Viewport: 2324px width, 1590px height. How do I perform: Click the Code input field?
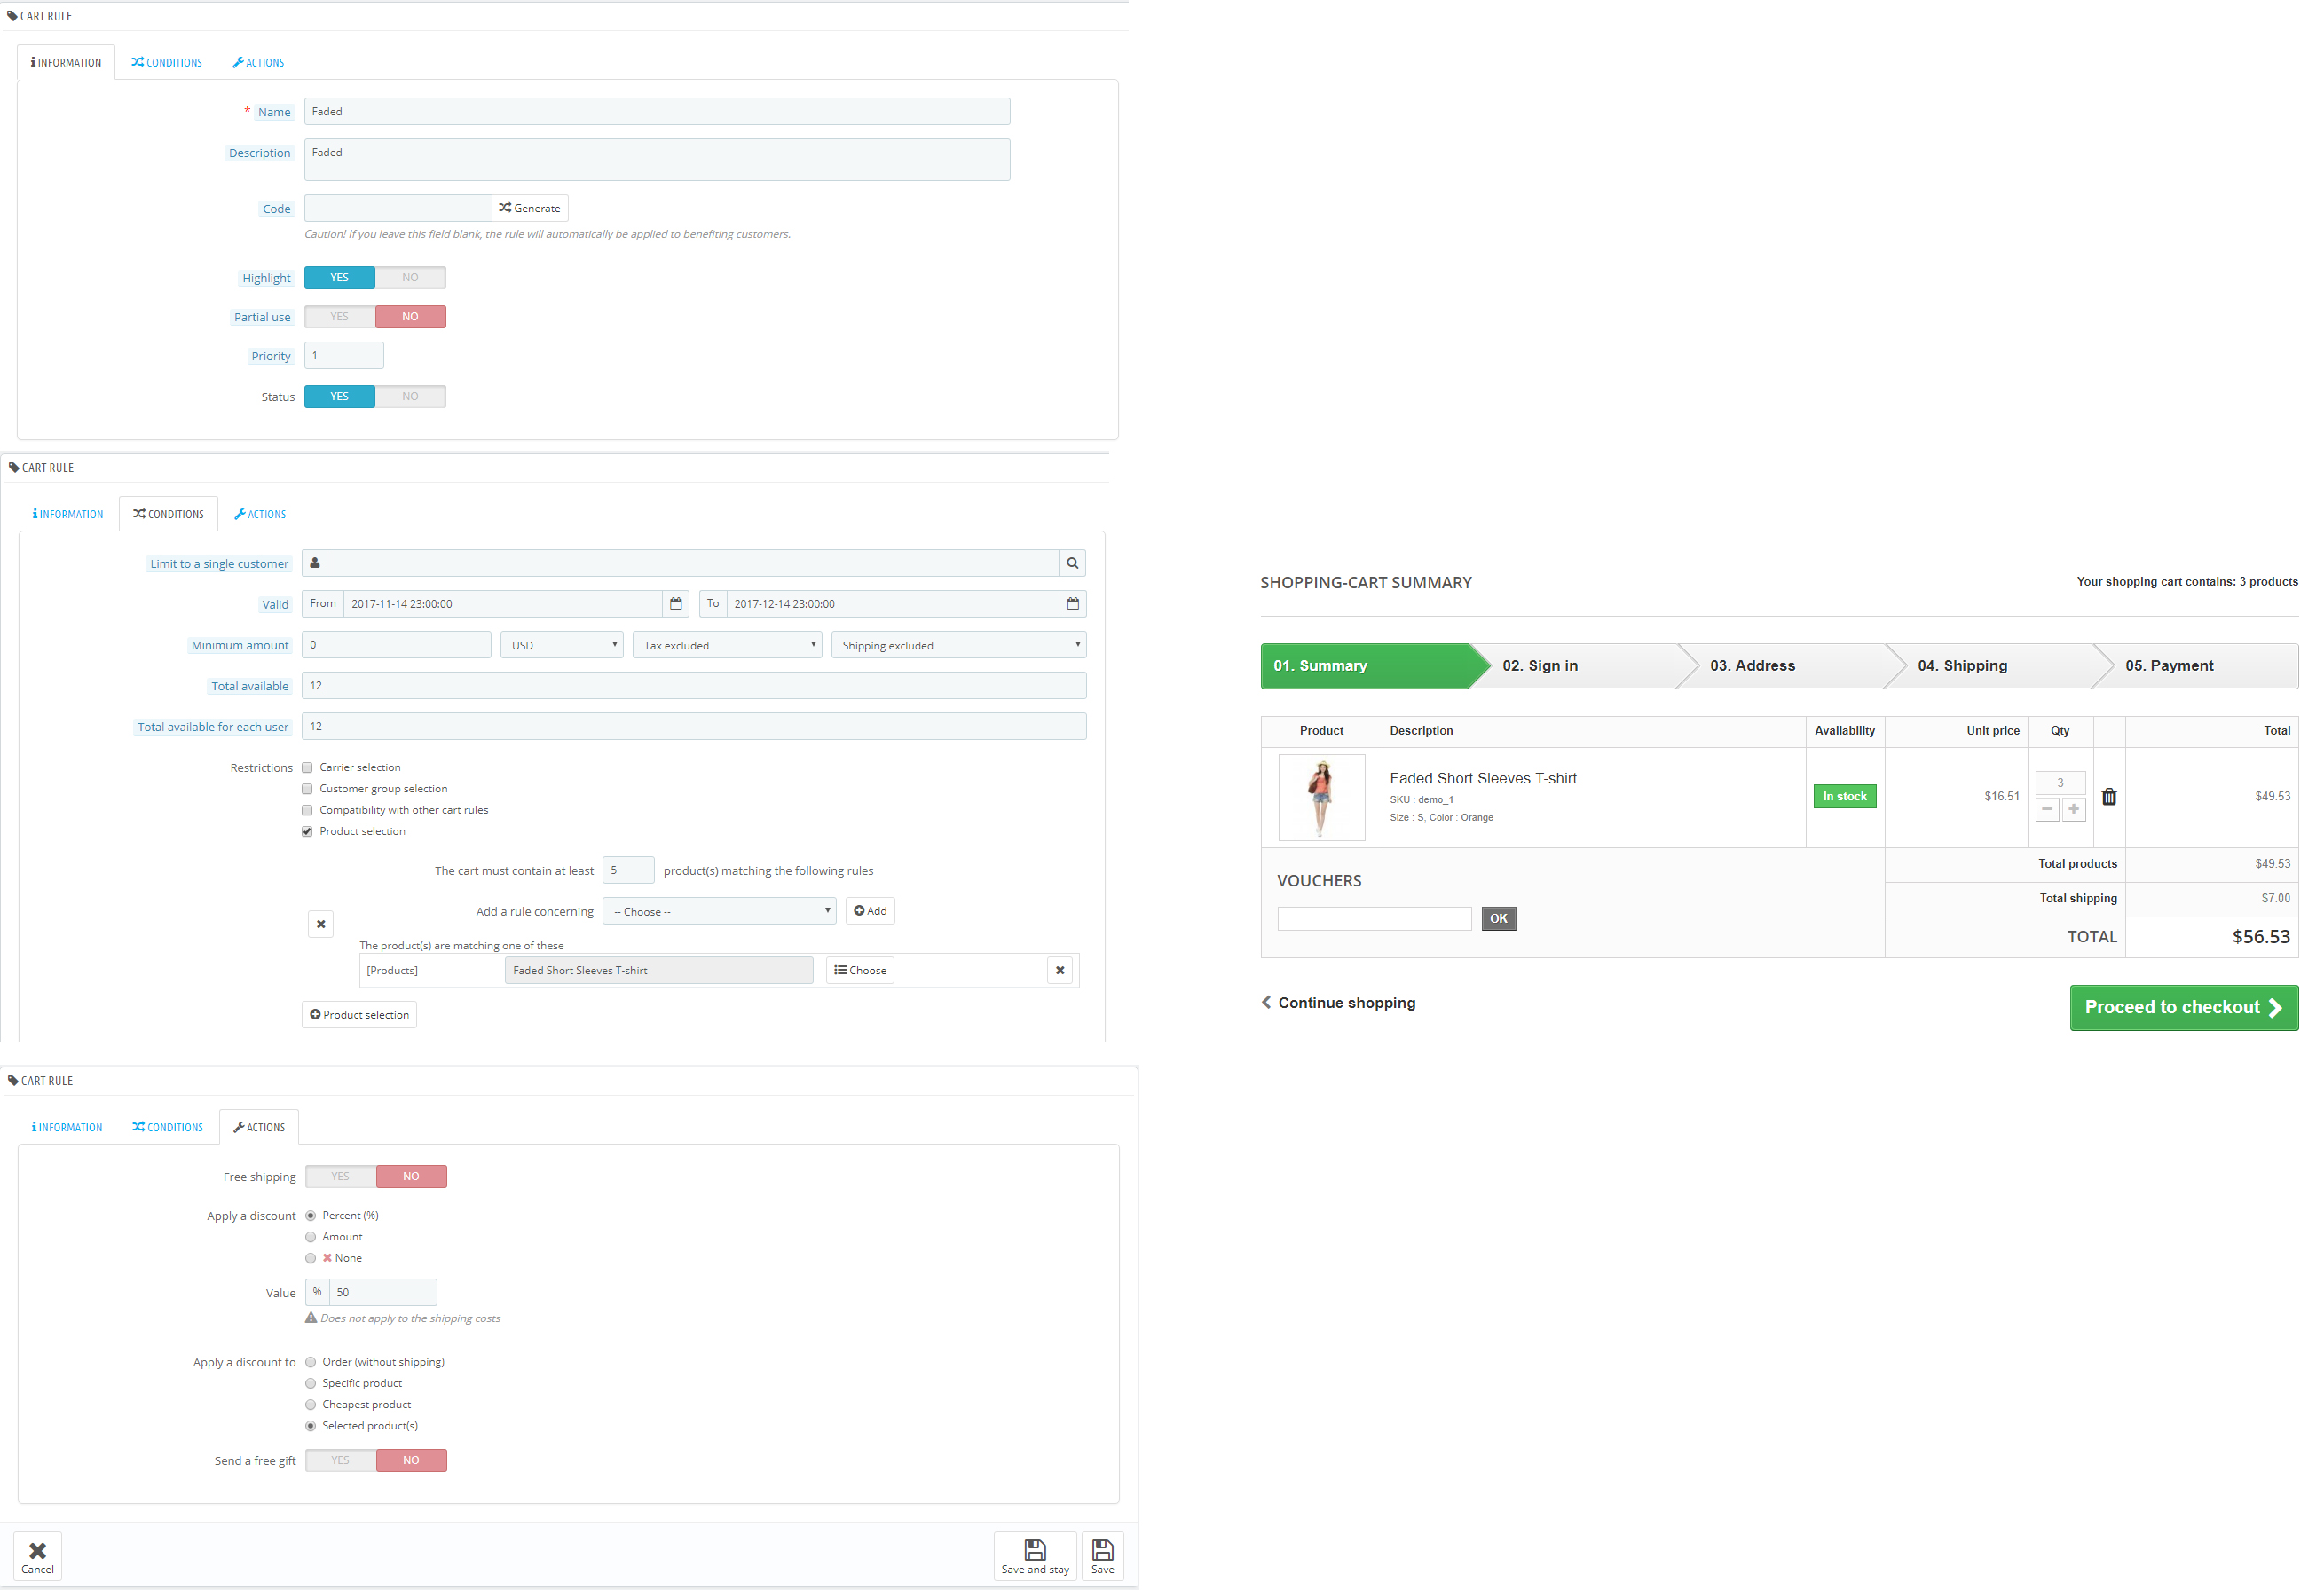click(398, 208)
